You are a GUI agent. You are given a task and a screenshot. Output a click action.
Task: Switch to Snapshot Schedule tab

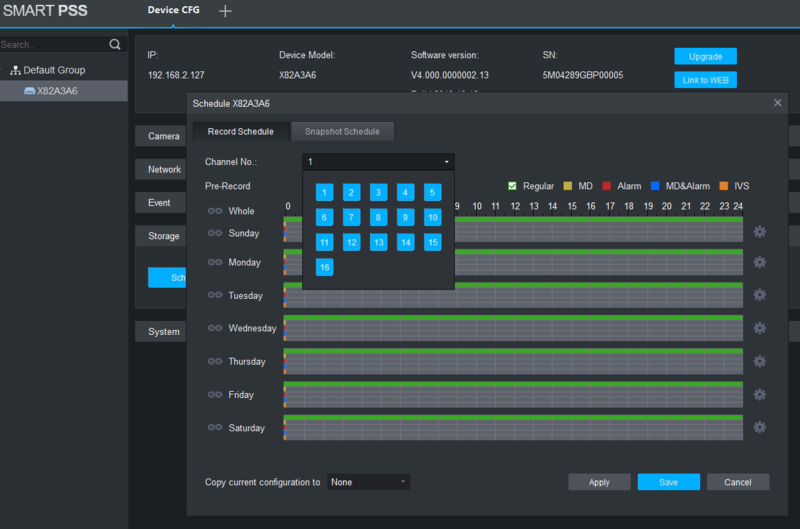click(342, 132)
